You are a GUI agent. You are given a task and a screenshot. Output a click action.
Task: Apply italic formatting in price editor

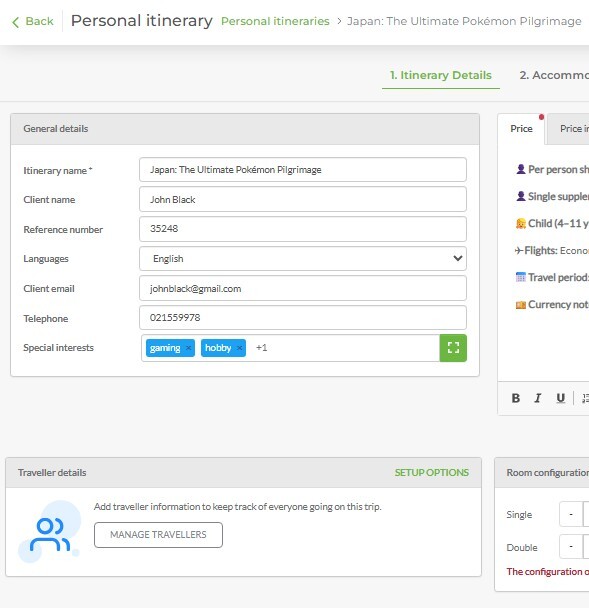coord(538,398)
